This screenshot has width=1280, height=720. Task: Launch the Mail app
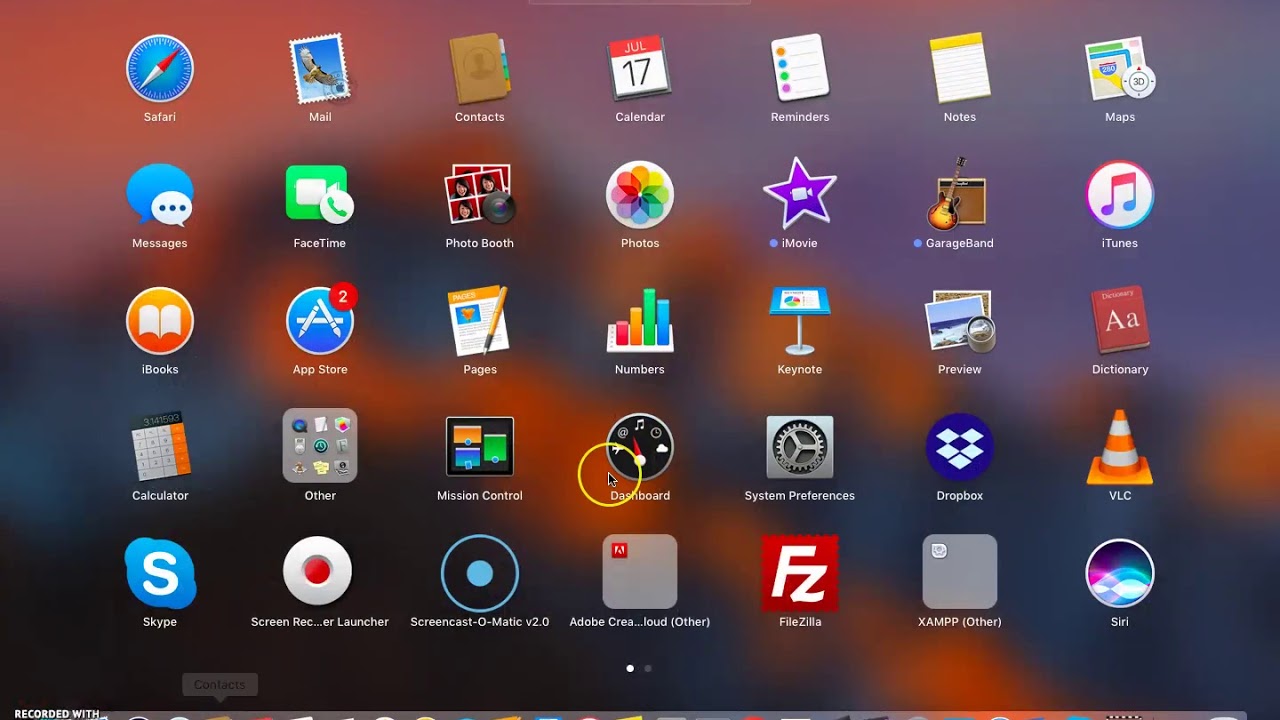[320, 69]
